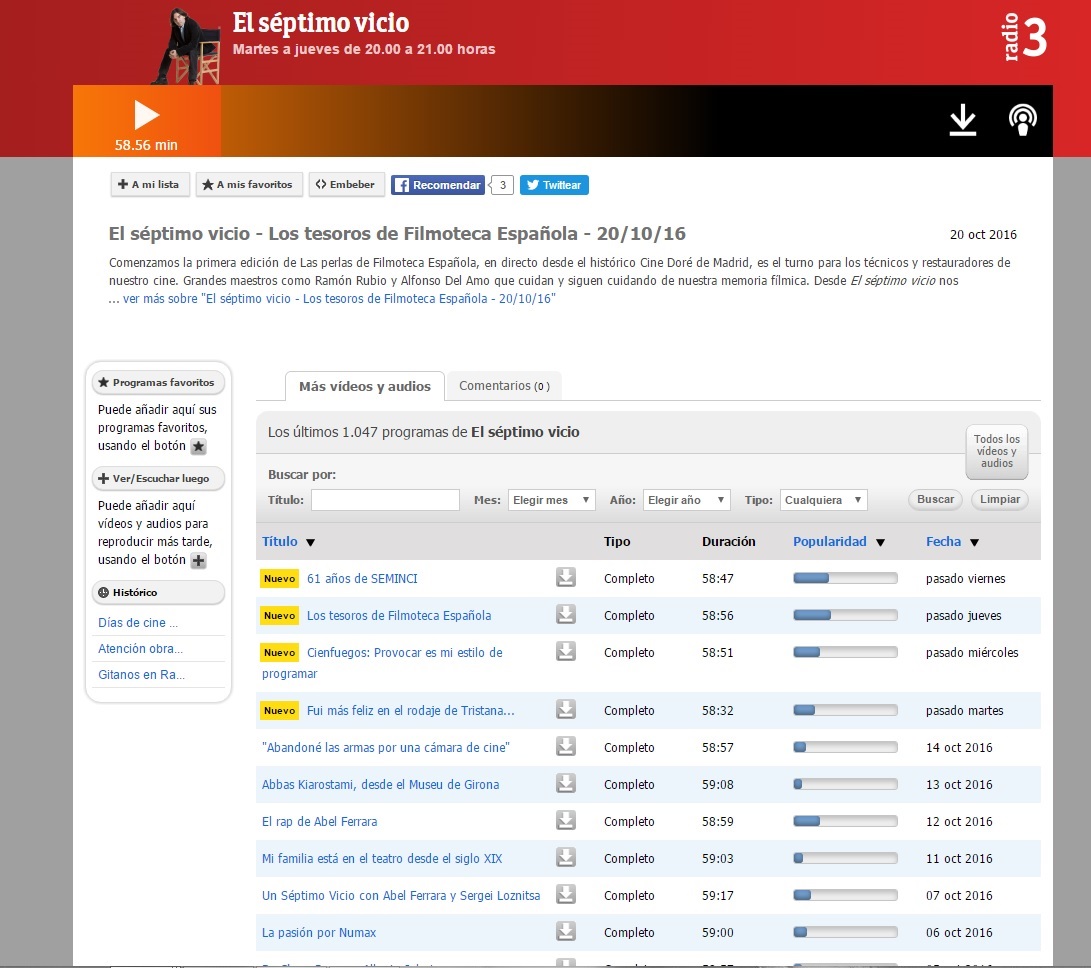The width and height of the screenshot is (1091, 968).
Task: Open 'Abandoné las armas por una cámara' link
Action: coord(385,747)
